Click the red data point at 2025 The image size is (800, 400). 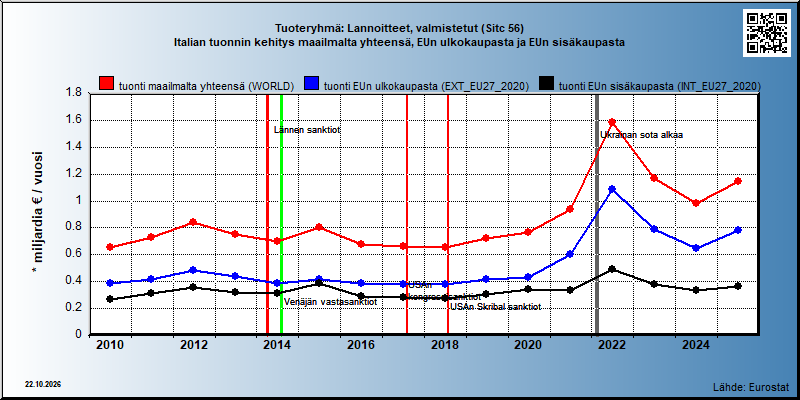[x=738, y=181]
